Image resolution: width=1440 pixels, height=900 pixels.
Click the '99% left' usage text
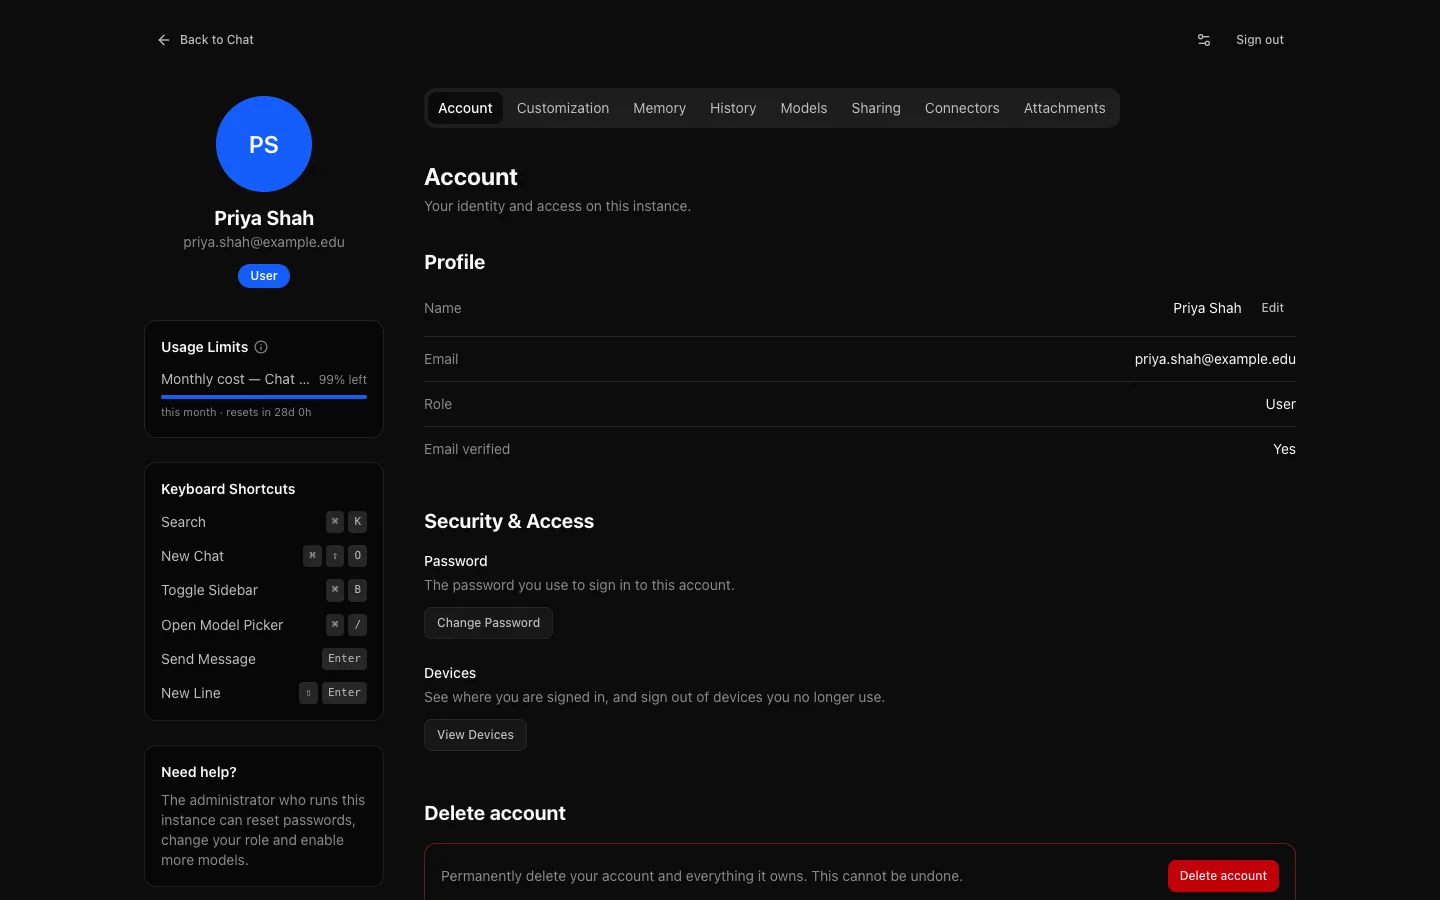click(x=343, y=380)
